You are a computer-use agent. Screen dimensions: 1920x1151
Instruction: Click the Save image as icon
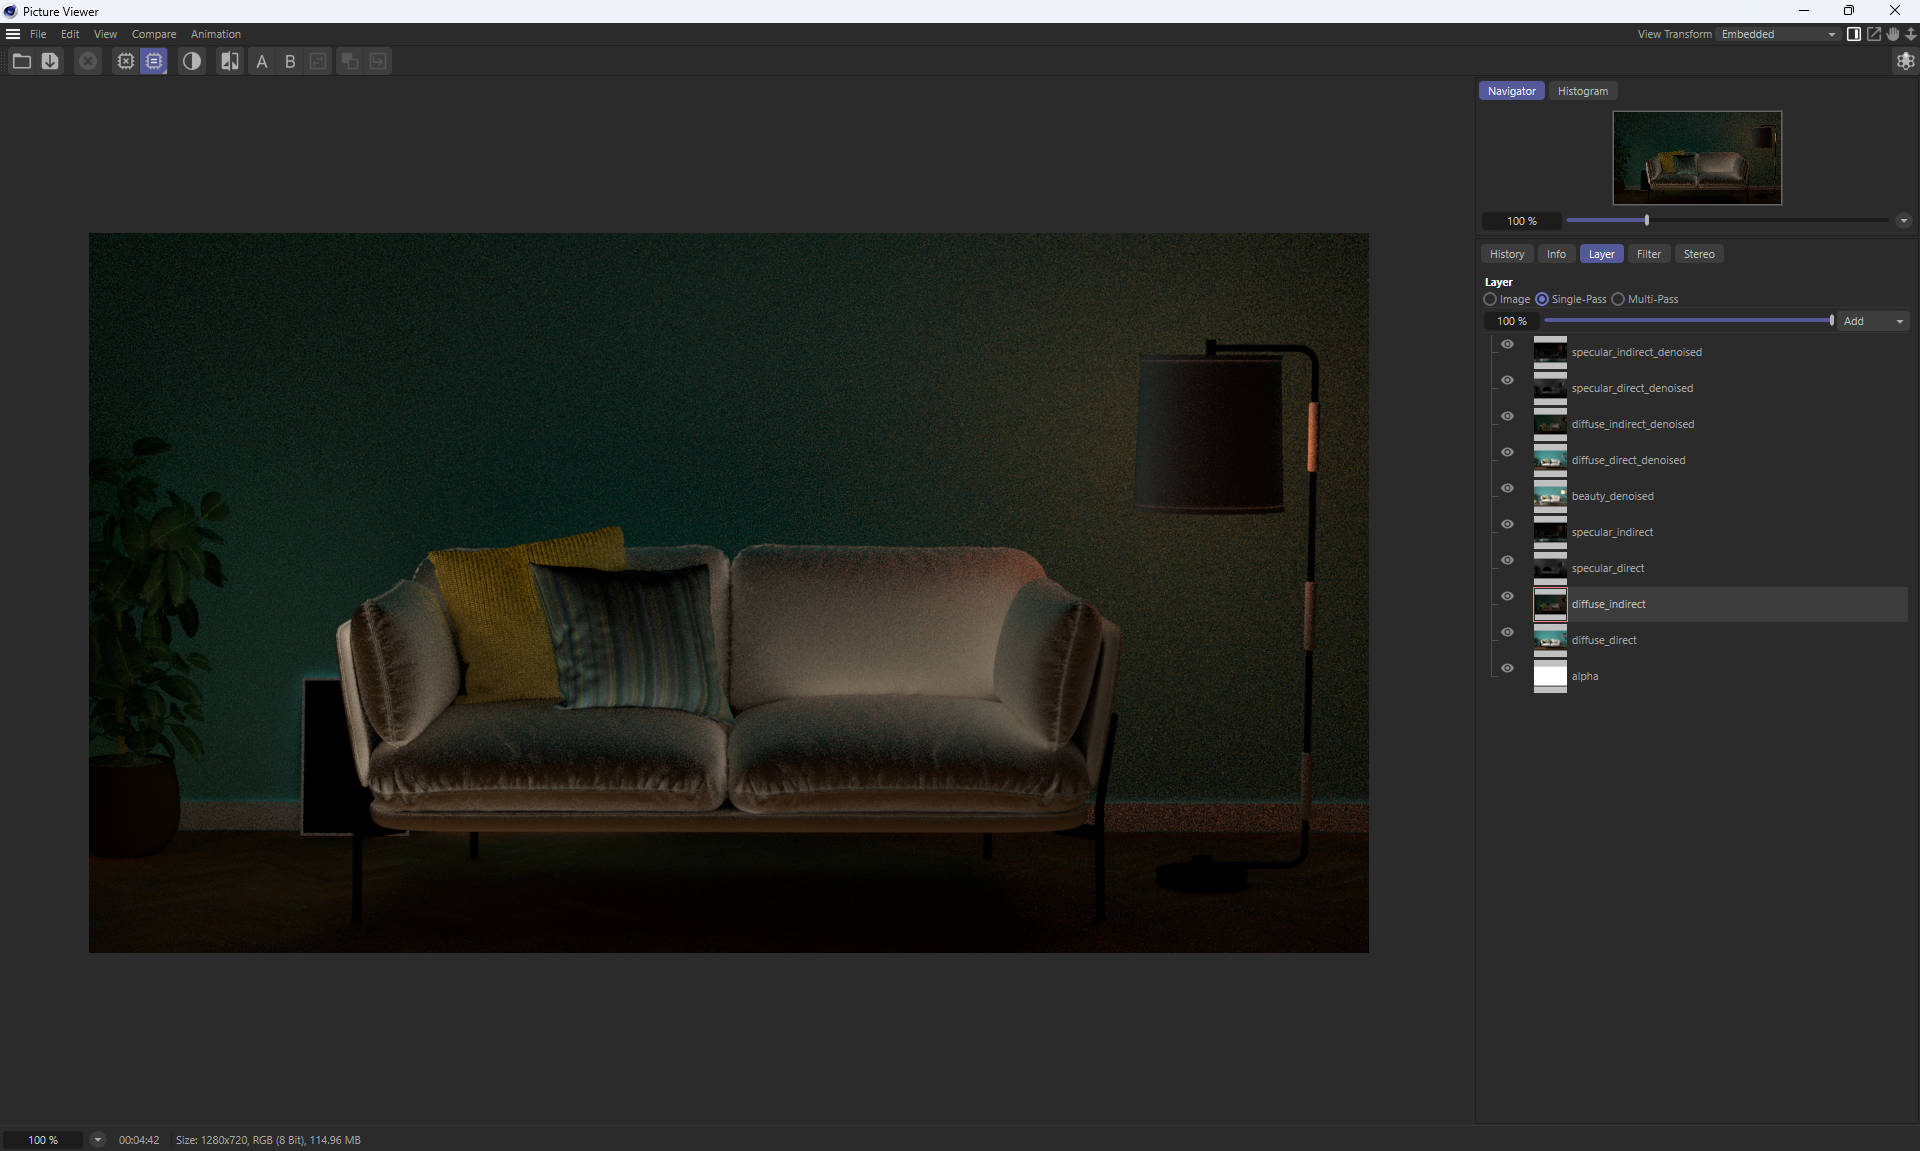50,62
